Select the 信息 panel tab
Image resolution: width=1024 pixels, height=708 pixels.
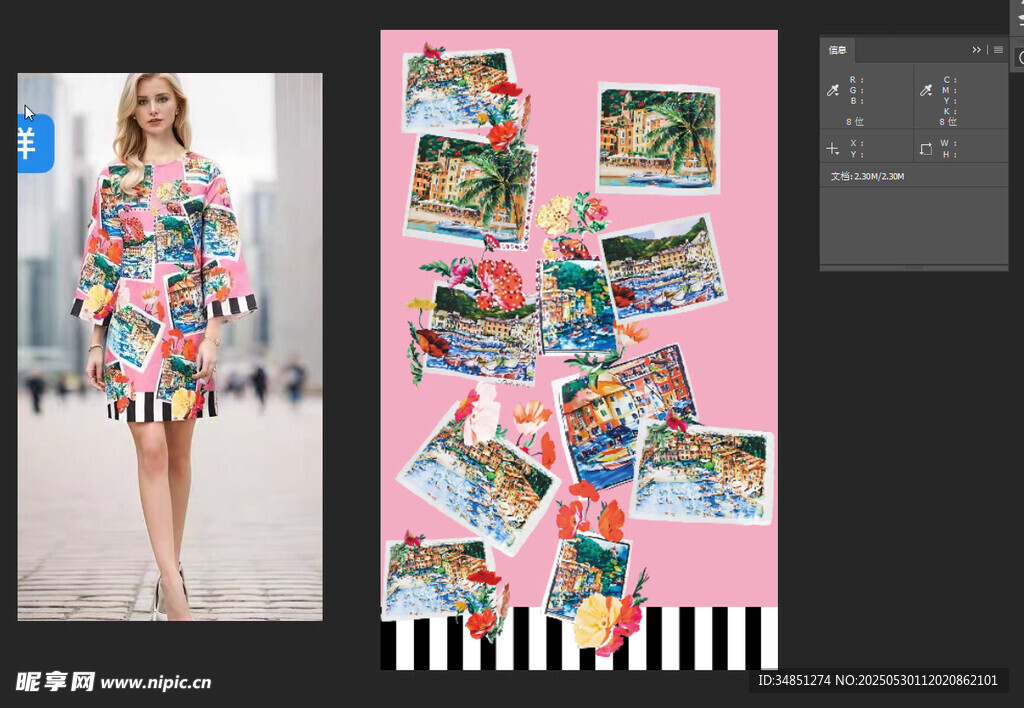[x=837, y=50]
